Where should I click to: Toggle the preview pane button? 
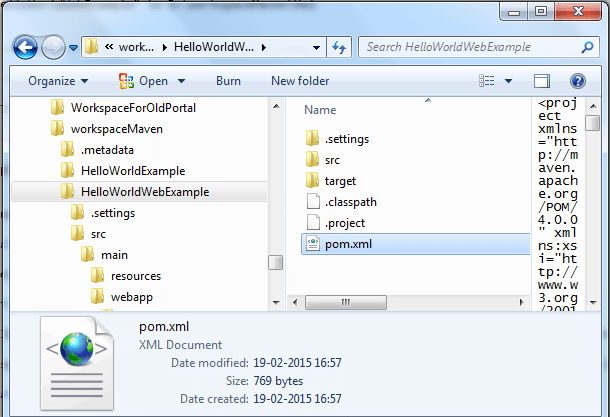pyautogui.click(x=541, y=81)
